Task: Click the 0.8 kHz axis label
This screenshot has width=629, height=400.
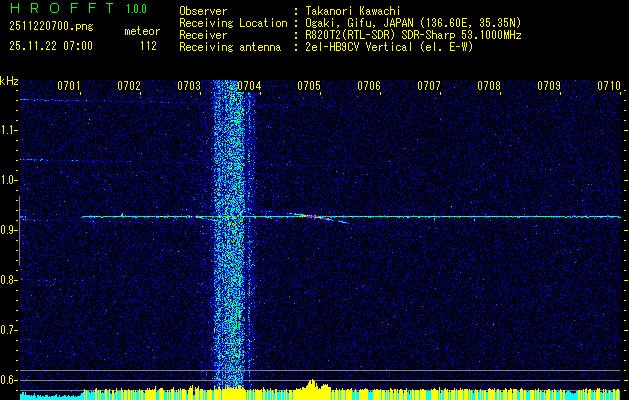Action: coord(8,280)
